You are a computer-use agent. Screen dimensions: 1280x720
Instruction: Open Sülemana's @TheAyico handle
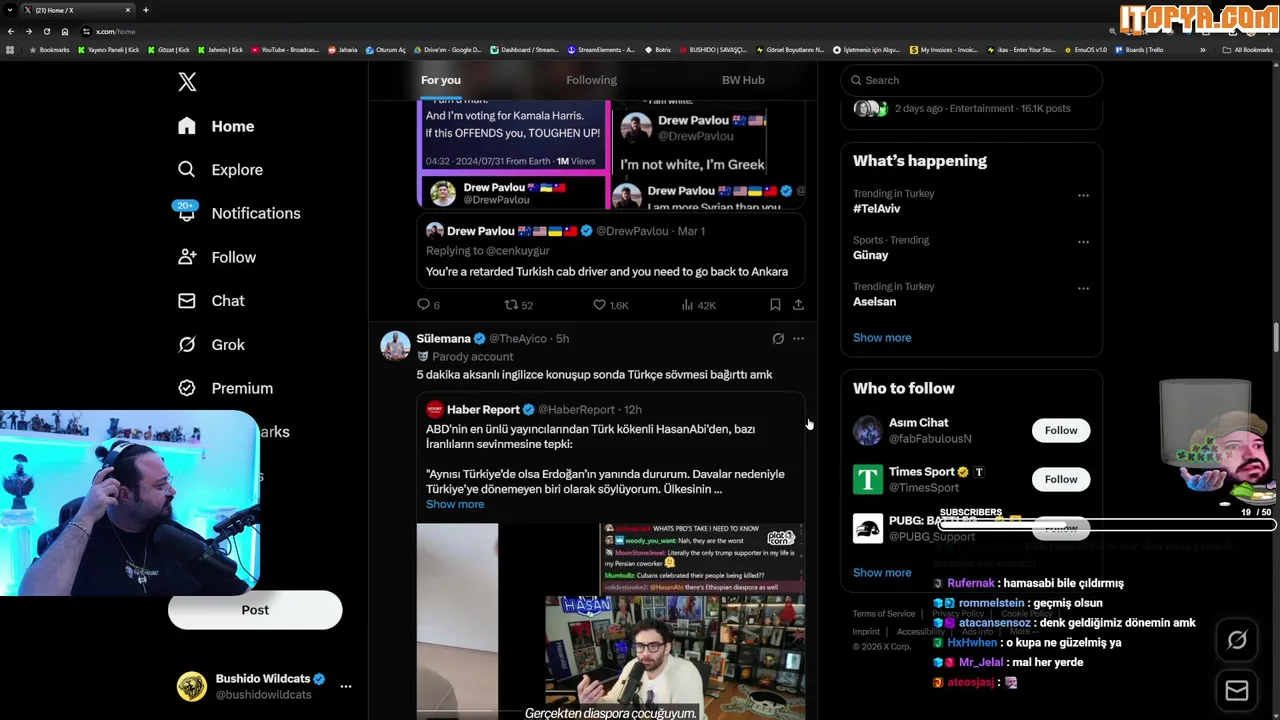518,339
